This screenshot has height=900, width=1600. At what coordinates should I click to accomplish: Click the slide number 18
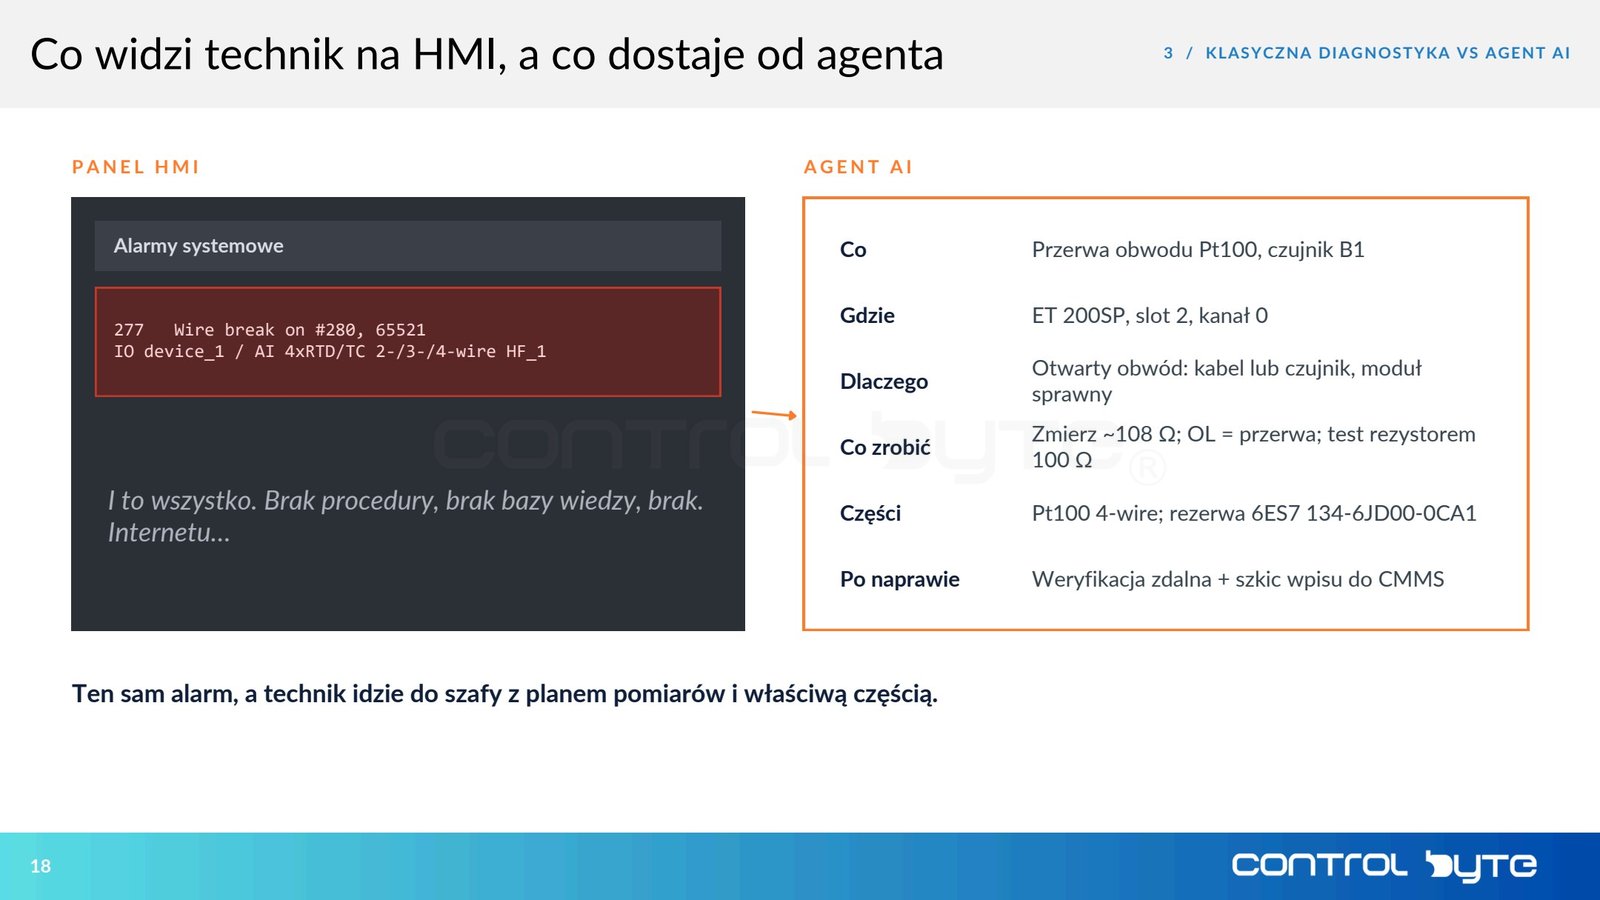(x=40, y=866)
